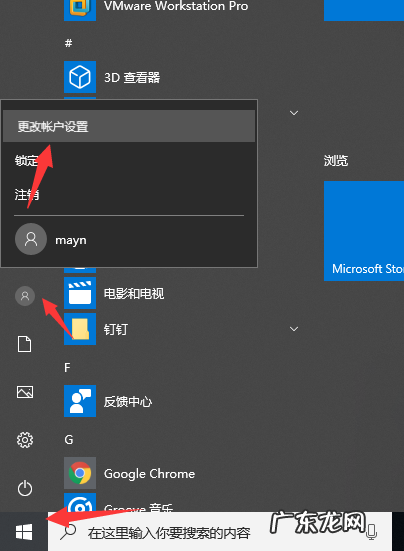Click the search magnifier icon in taskbar
Image resolution: width=404 pixels, height=551 pixels.
(x=68, y=532)
